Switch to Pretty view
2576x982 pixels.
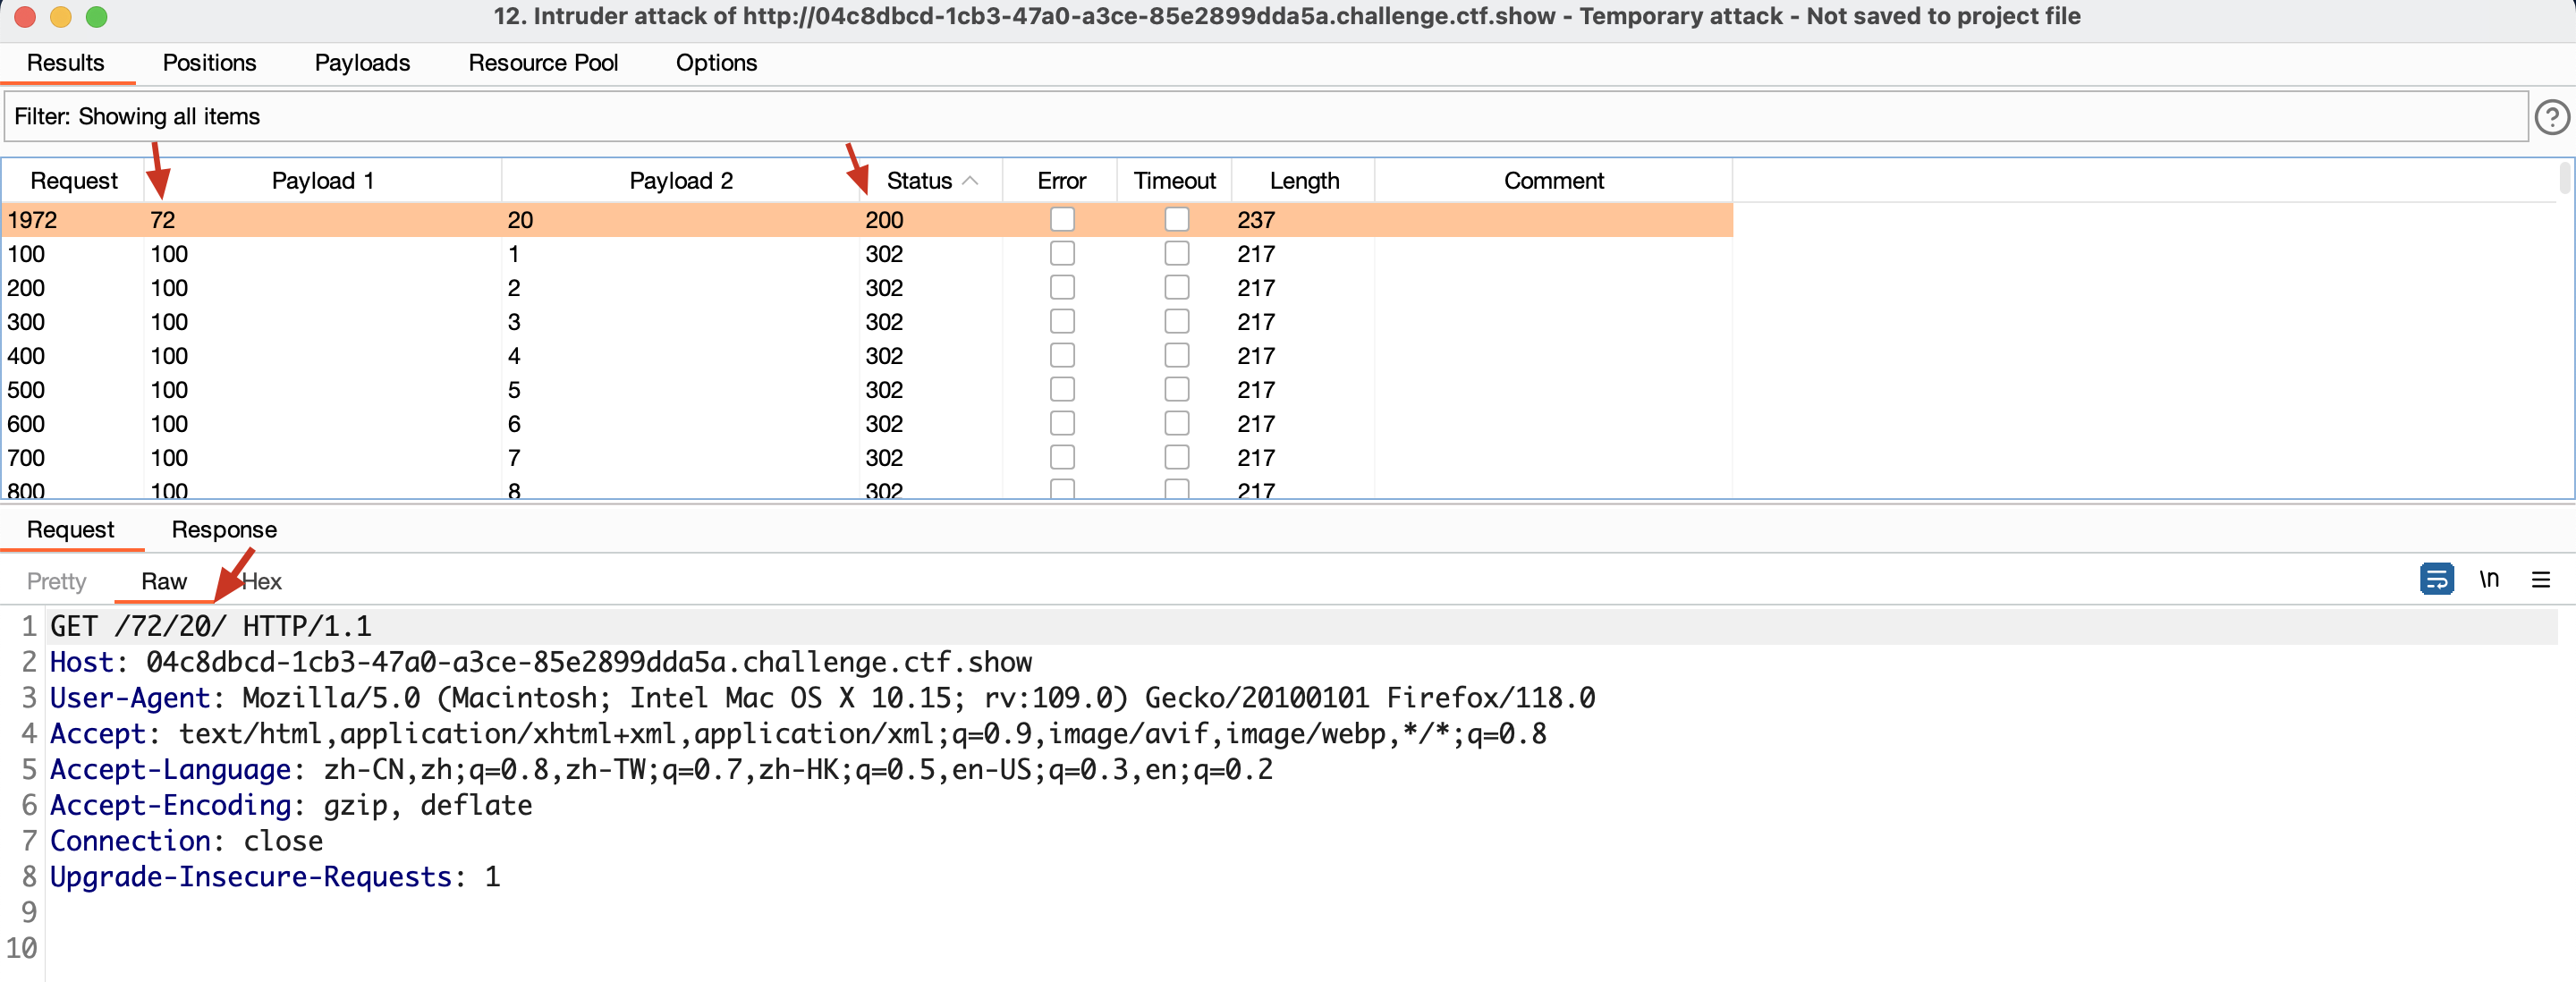coord(56,582)
